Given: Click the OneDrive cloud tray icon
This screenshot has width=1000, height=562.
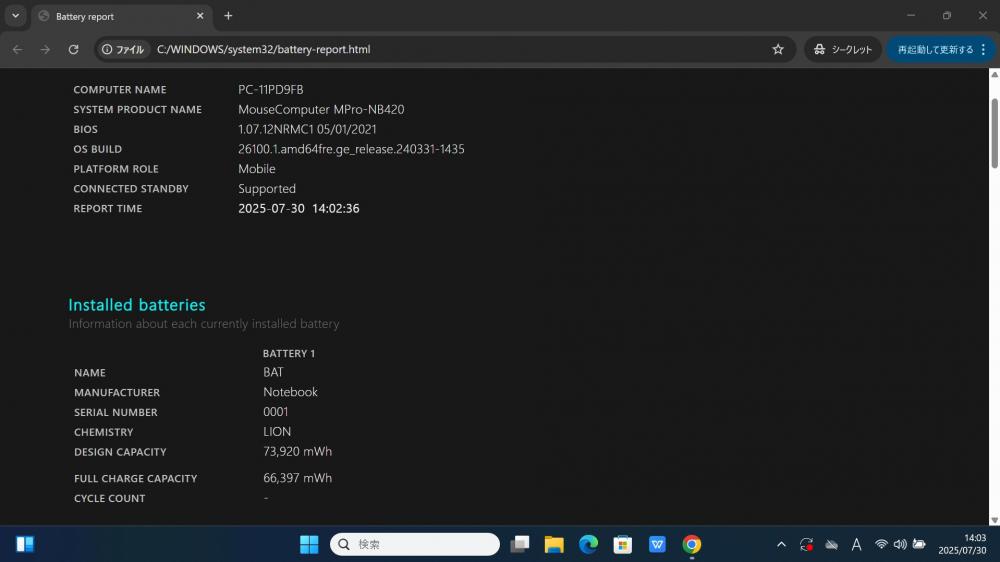Looking at the screenshot, I should tap(832, 544).
